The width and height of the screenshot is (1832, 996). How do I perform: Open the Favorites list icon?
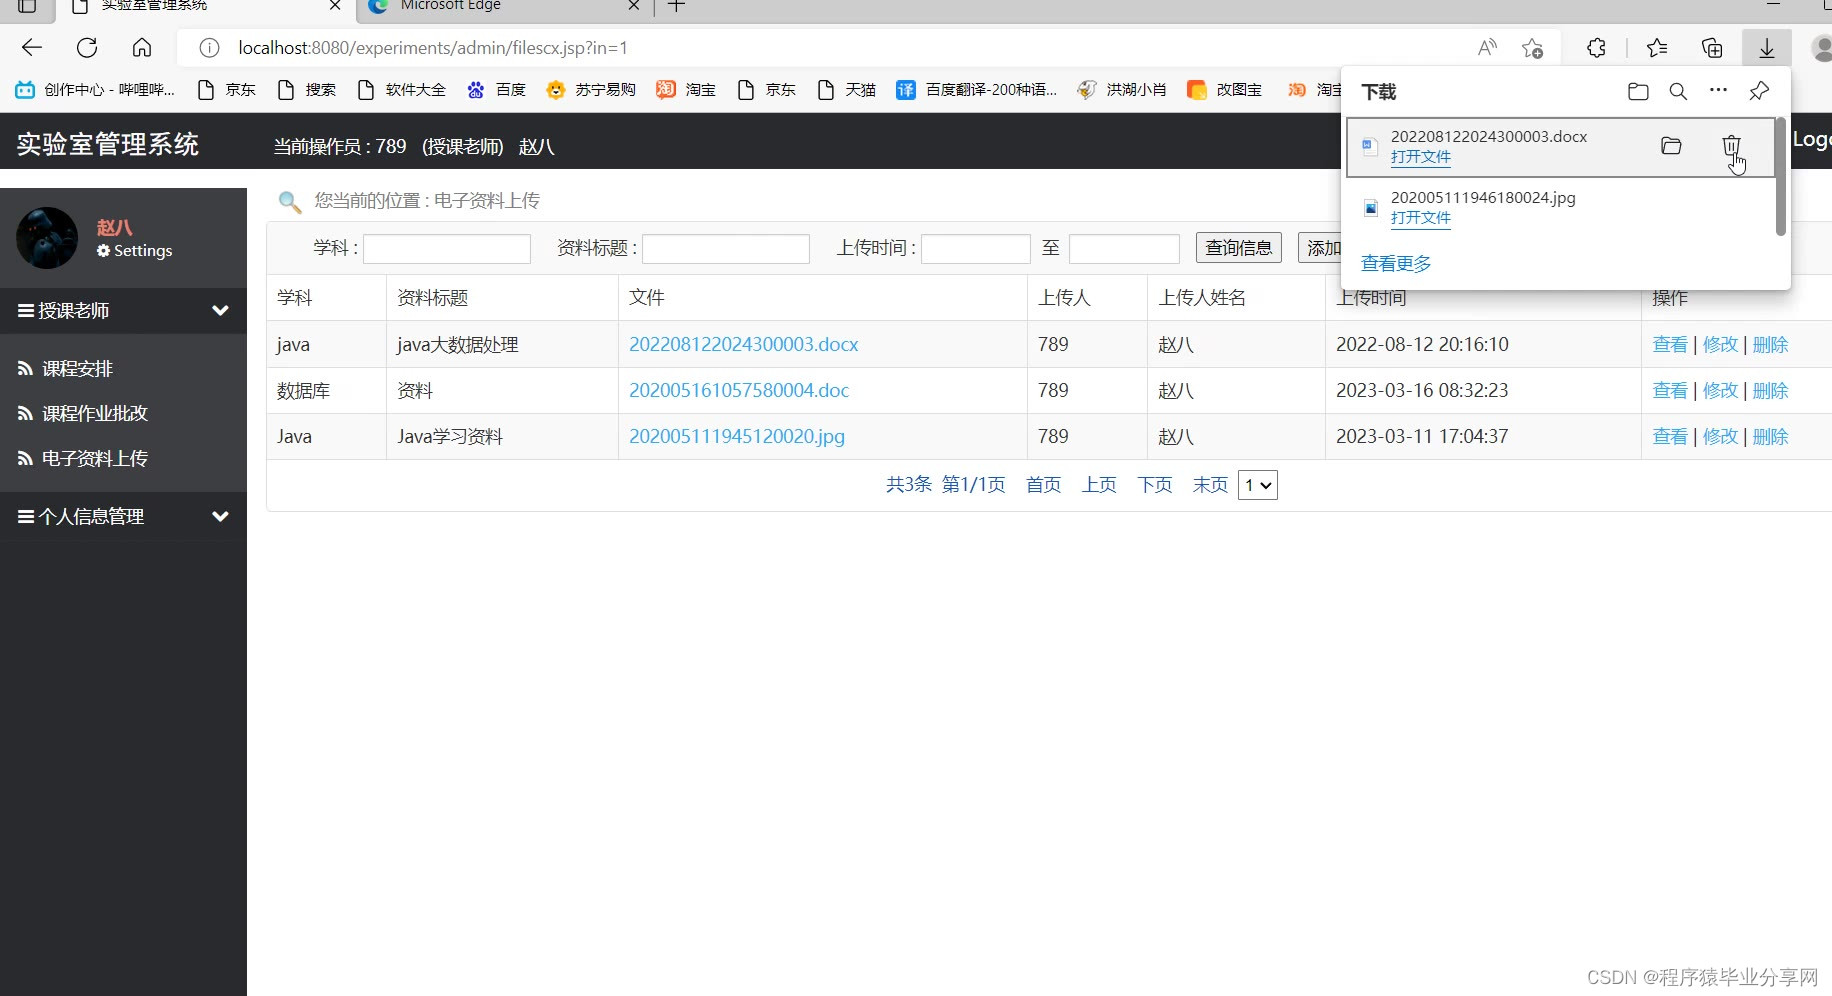1657,47
